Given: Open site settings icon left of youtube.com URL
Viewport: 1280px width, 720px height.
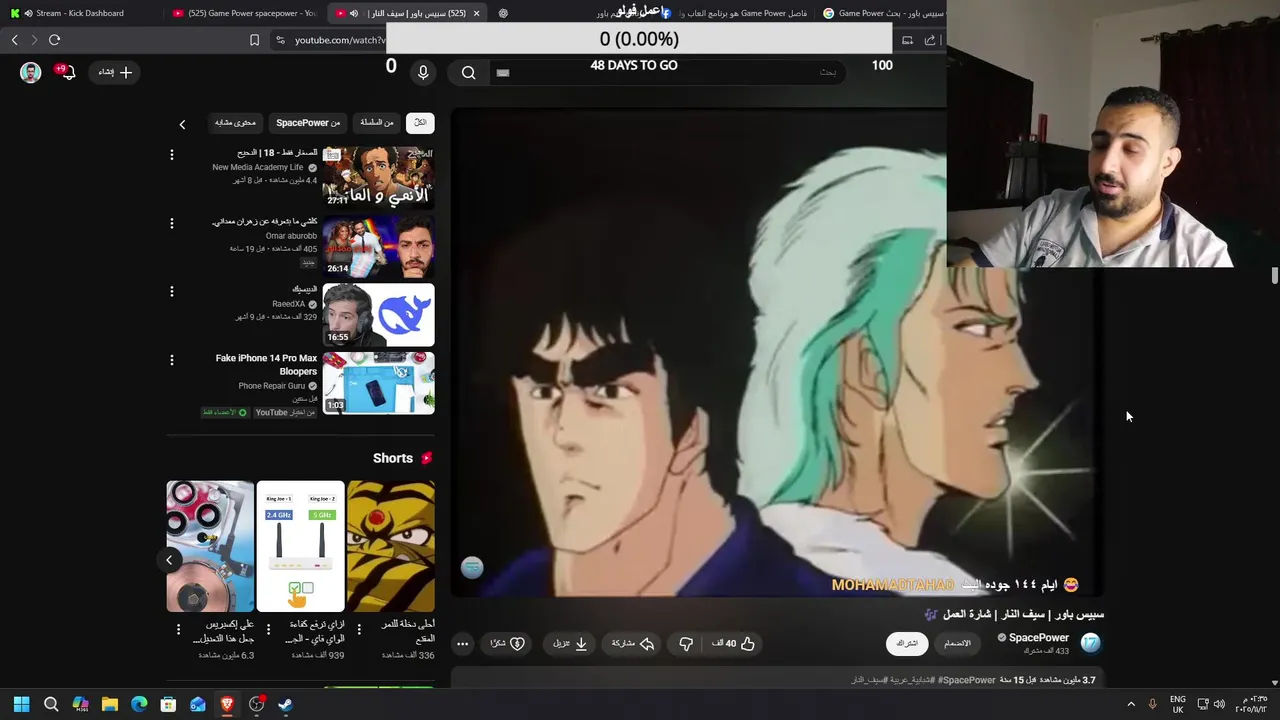Looking at the screenshot, I should (x=280, y=40).
